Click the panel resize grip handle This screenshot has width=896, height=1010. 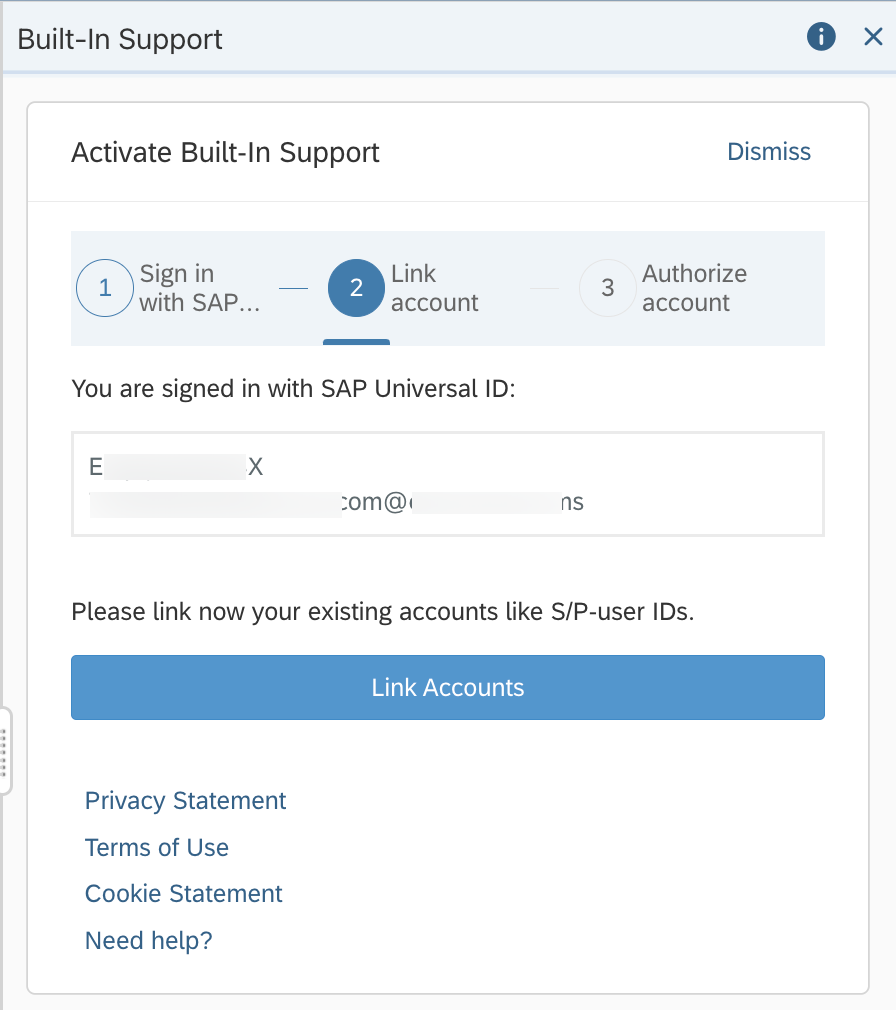tap(4, 751)
